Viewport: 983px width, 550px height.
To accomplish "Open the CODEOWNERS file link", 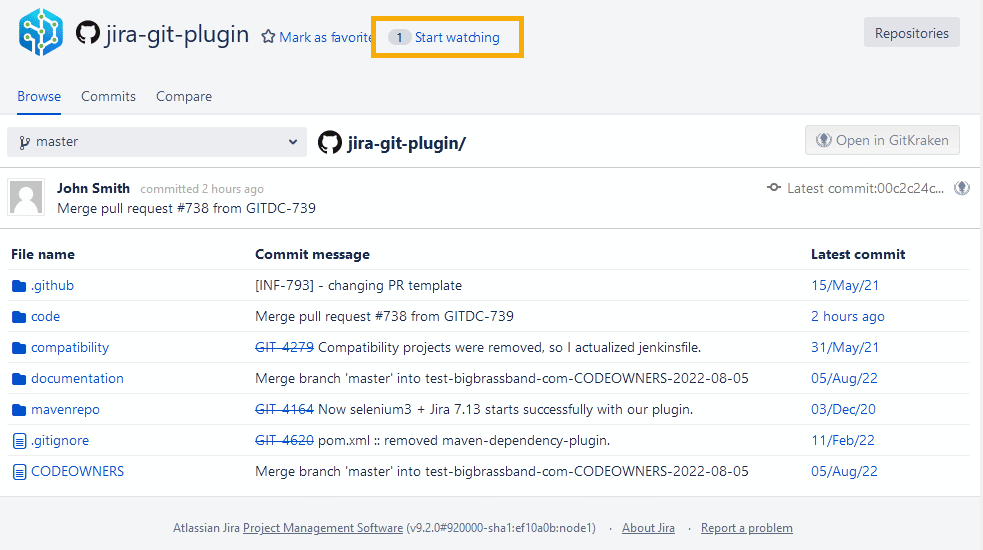I will 77,471.
